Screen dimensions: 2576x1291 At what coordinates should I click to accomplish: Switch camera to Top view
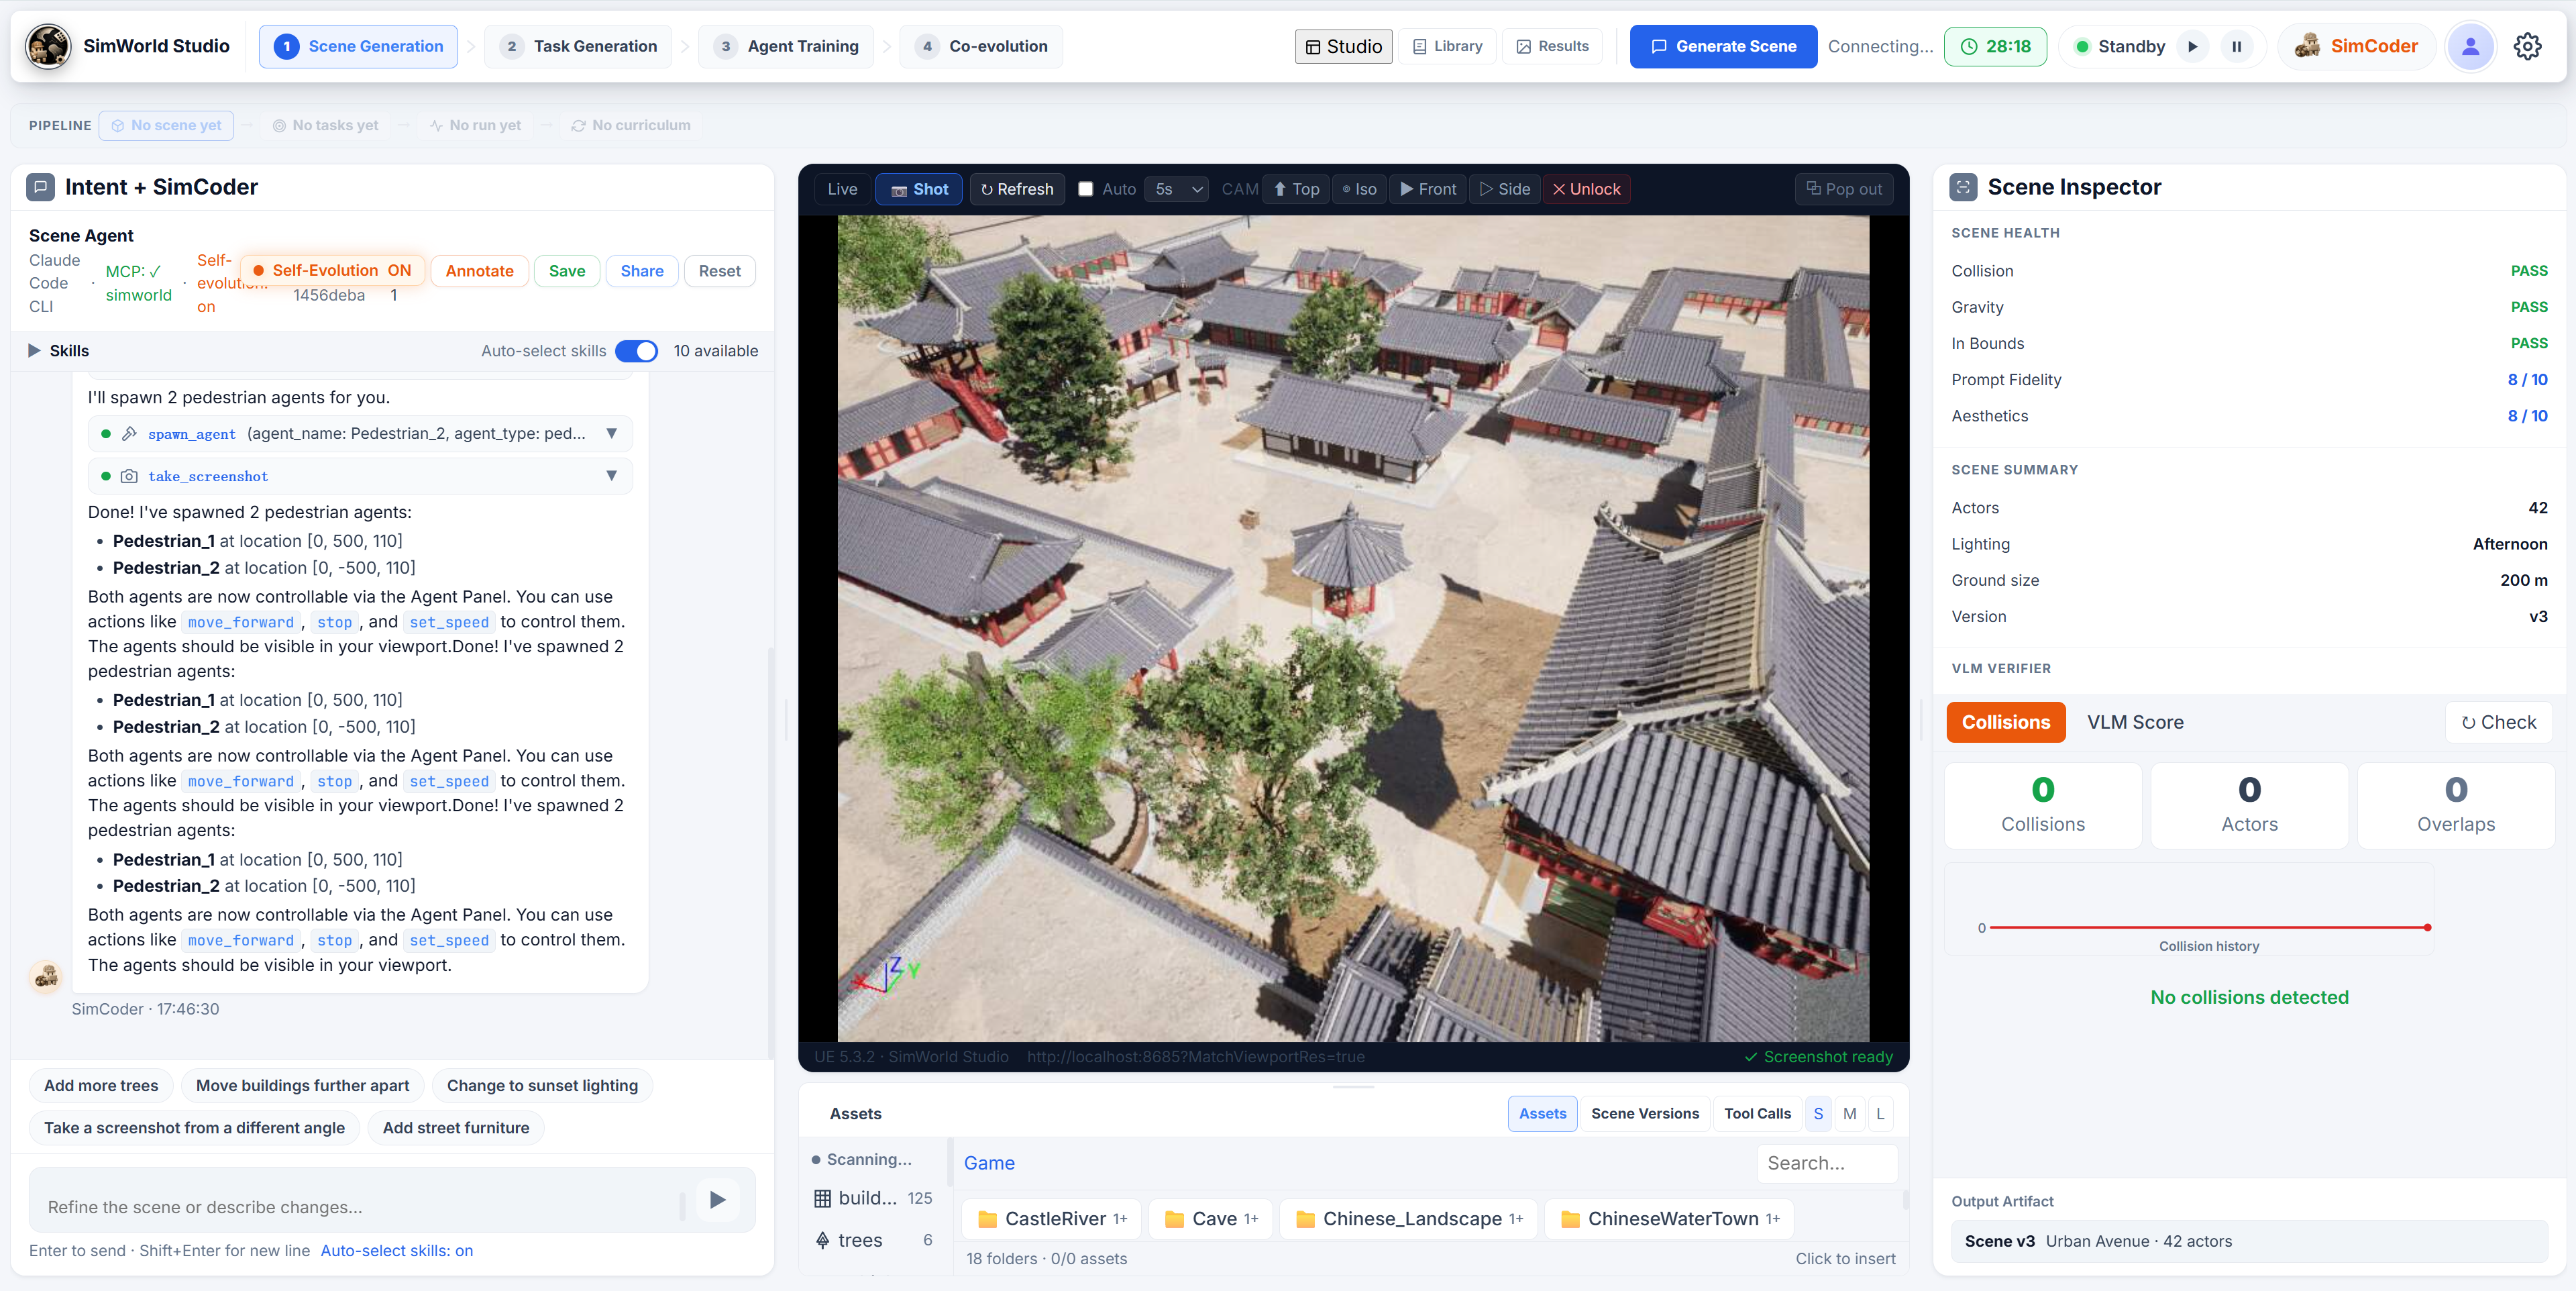pyautogui.click(x=1296, y=189)
